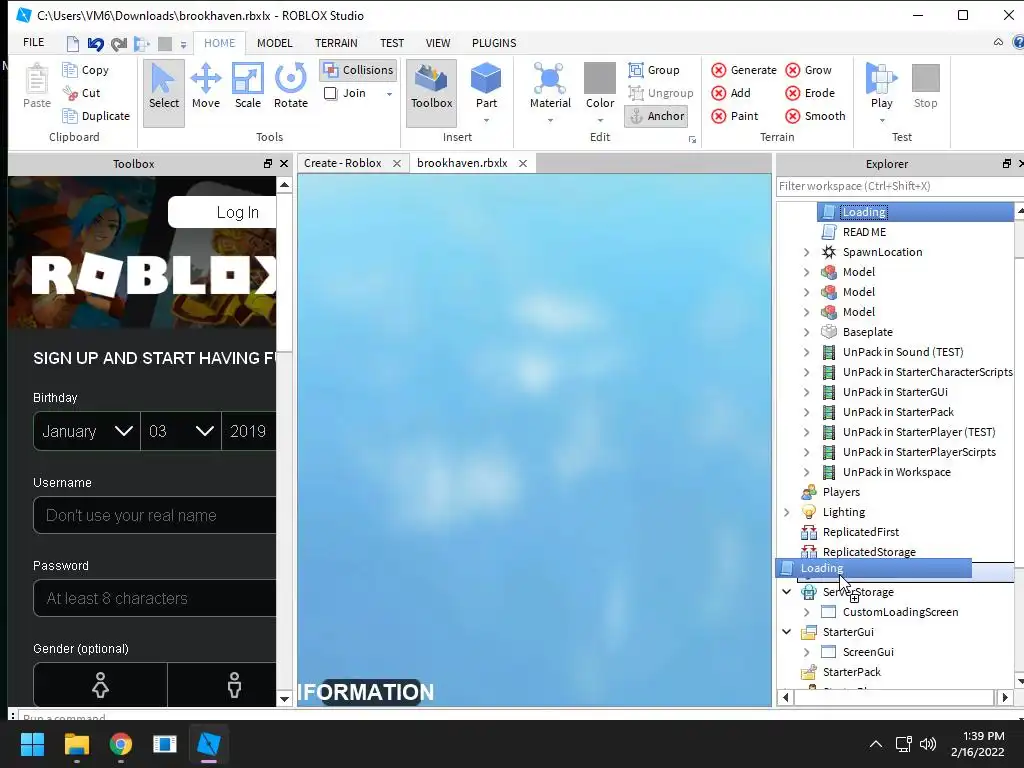This screenshot has height=768, width=1024.
Task: Click the Paste icon in Clipboard
Action: (x=37, y=86)
